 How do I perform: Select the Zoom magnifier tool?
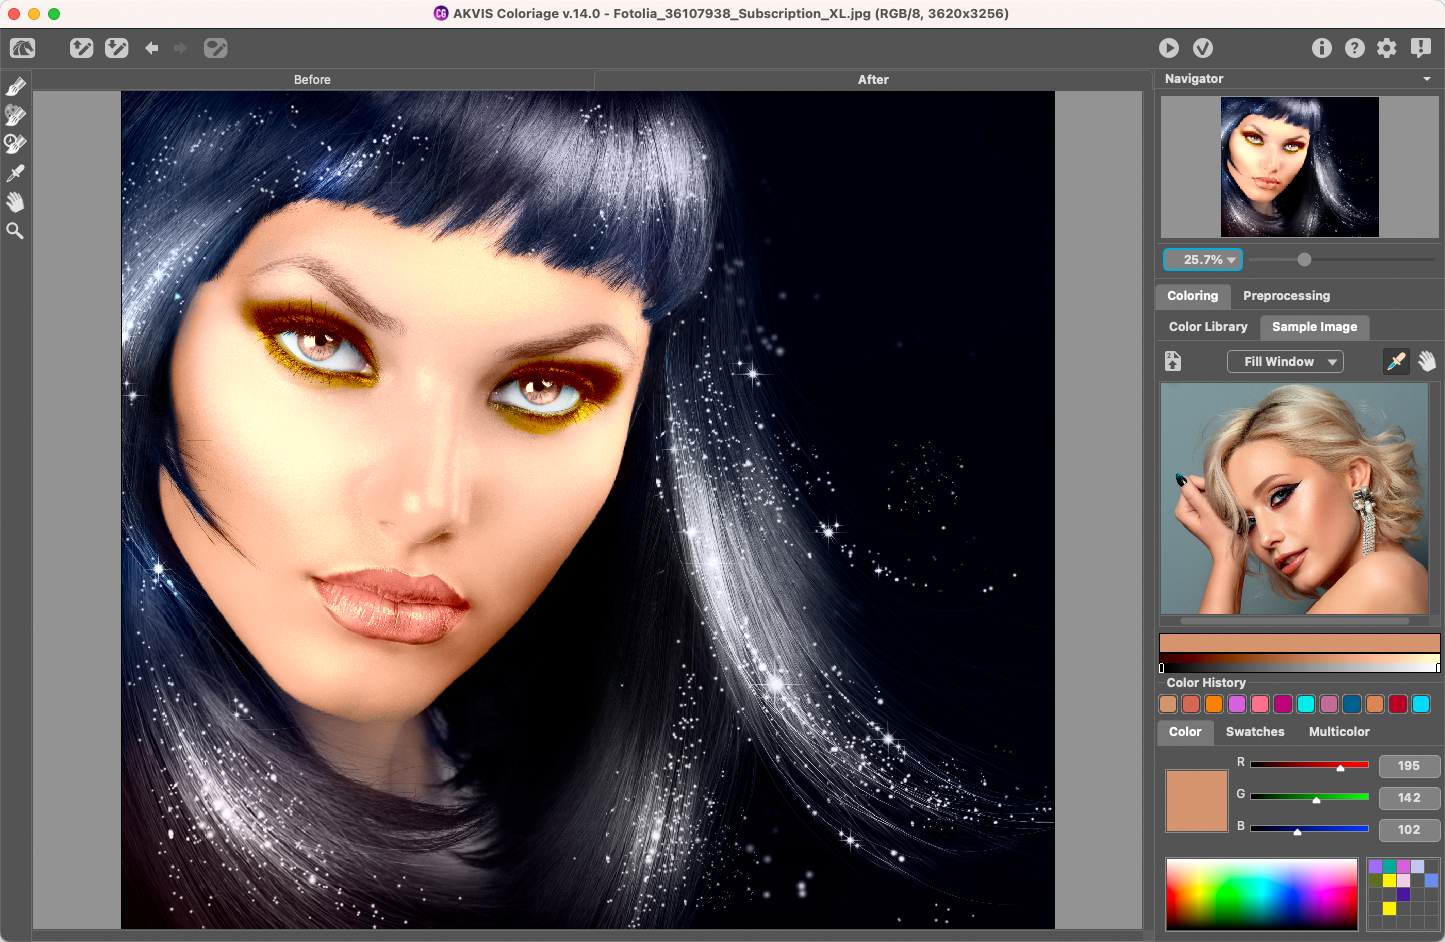pos(15,231)
